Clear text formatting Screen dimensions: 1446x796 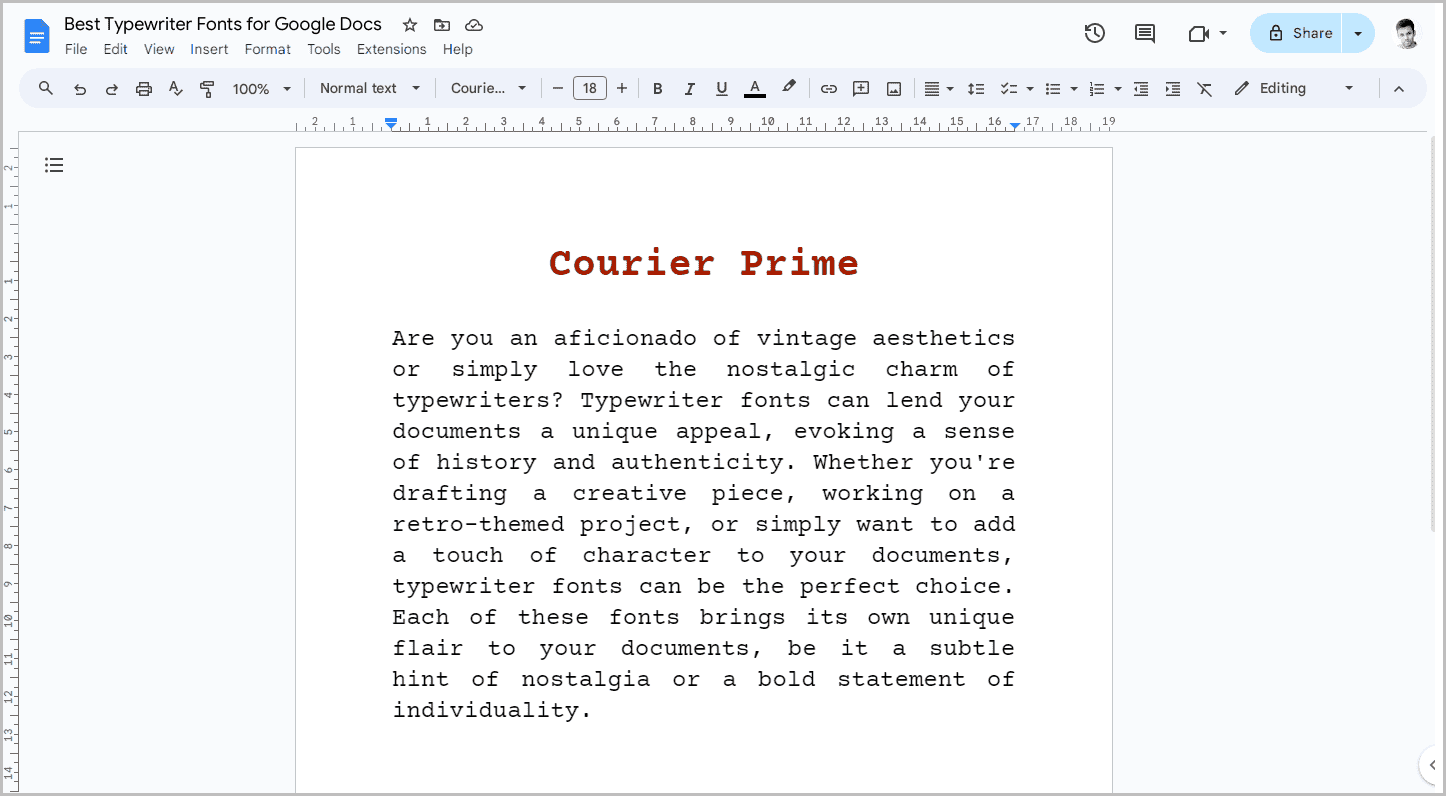click(1205, 89)
